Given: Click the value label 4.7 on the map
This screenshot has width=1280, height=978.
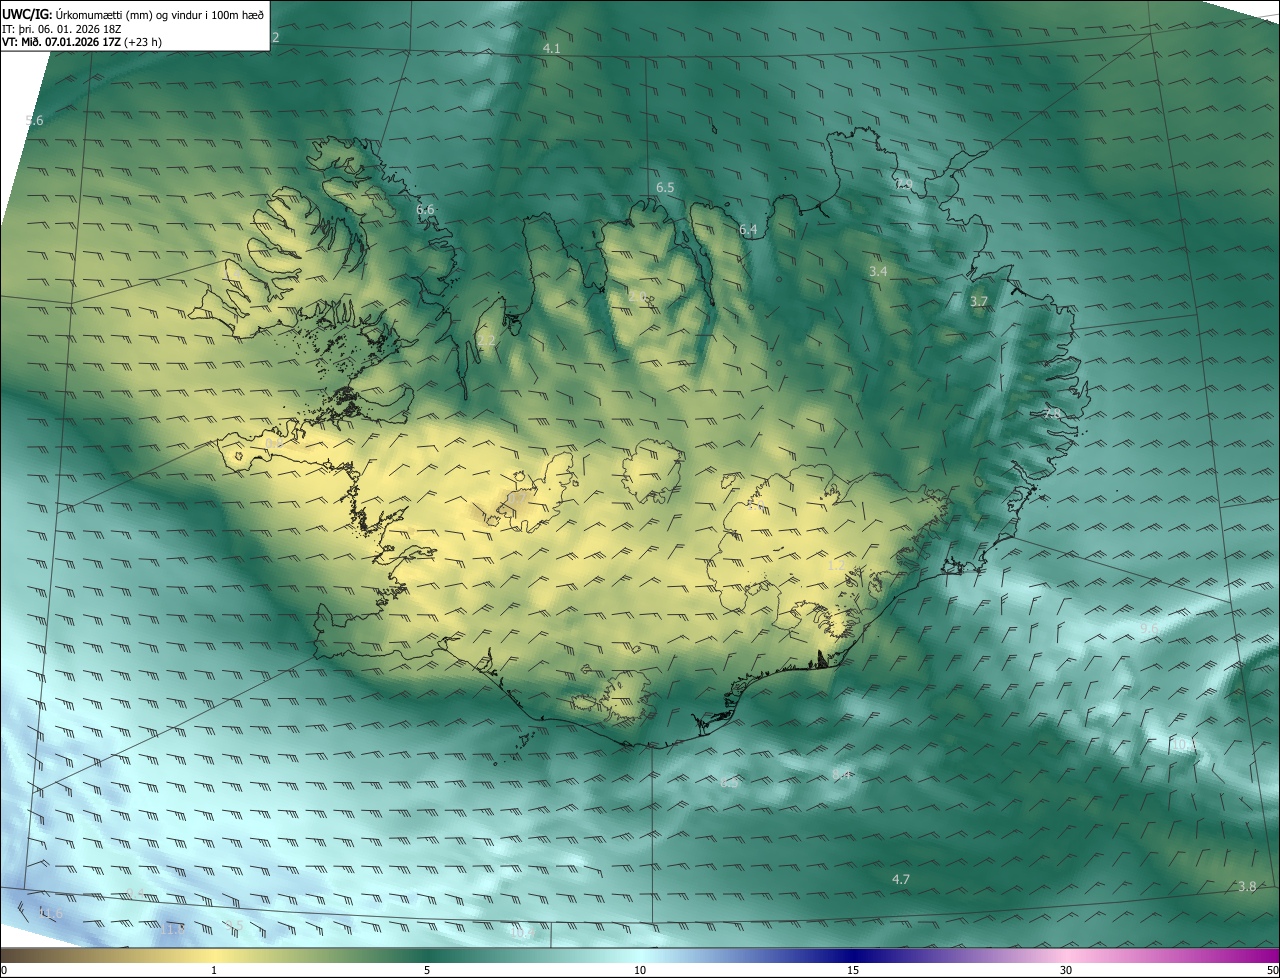Looking at the screenshot, I should [901, 879].
